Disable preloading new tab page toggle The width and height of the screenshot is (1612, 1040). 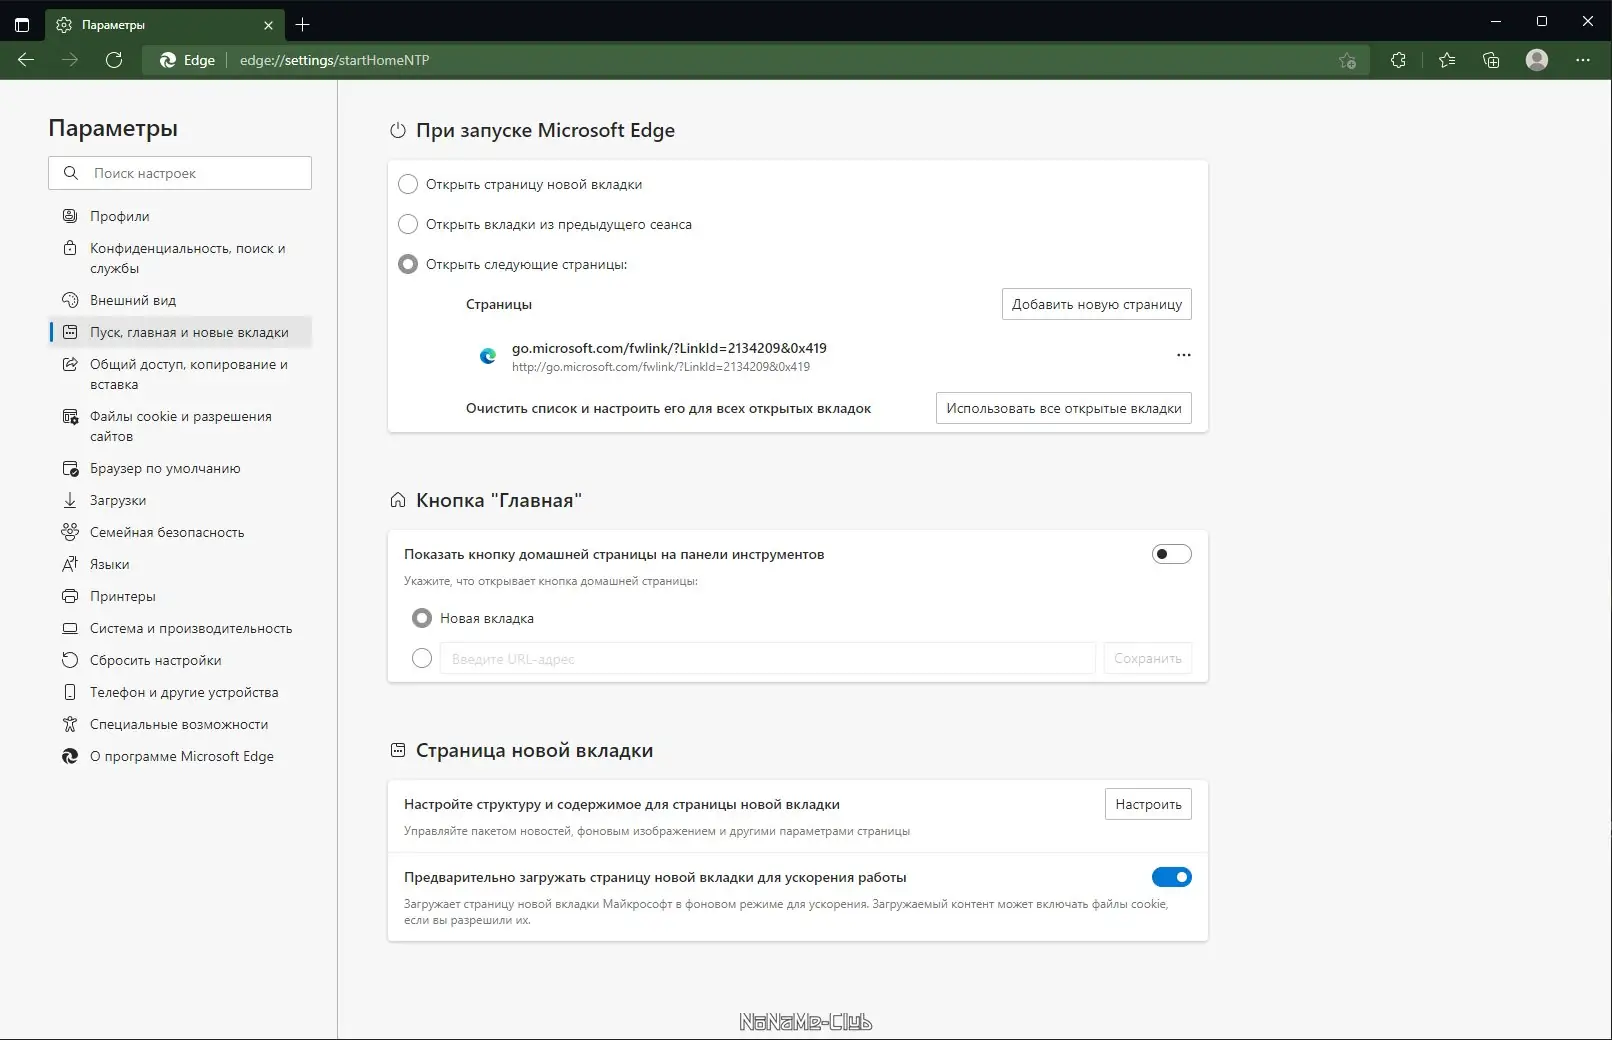tap(1171, 877)
